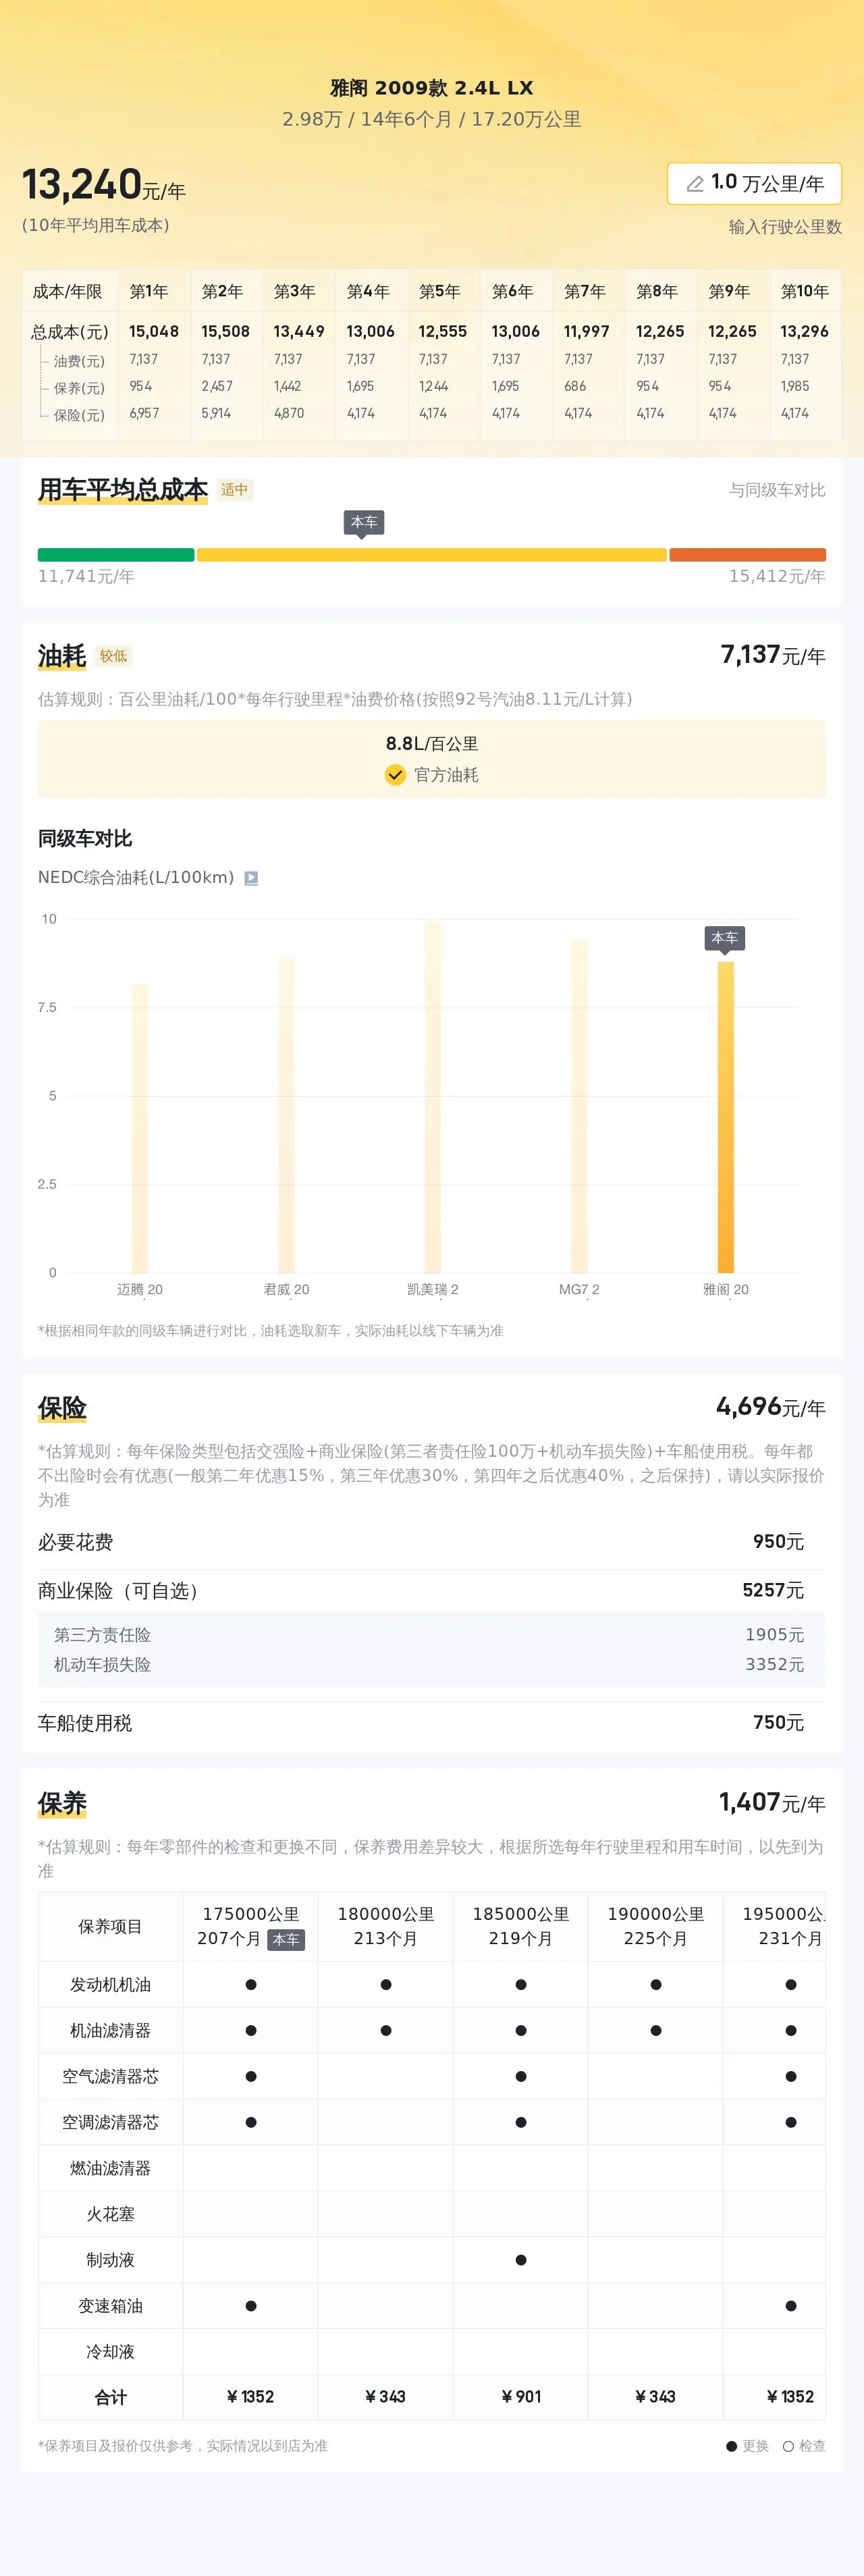This screenshot has height=2576, width=864.
Task: Click the orange-red segment of cost comparison bar
Action: tap(747, 555)
